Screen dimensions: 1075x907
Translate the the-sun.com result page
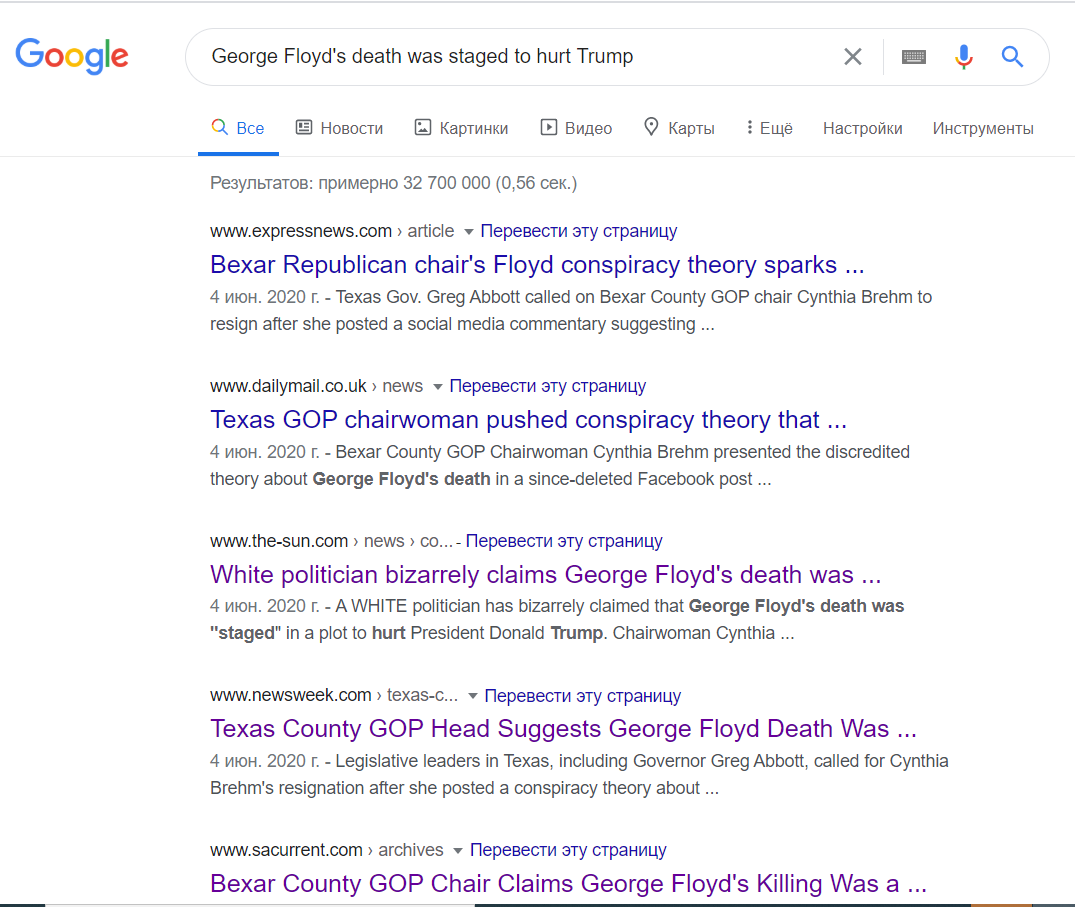(x=564, y=541)
